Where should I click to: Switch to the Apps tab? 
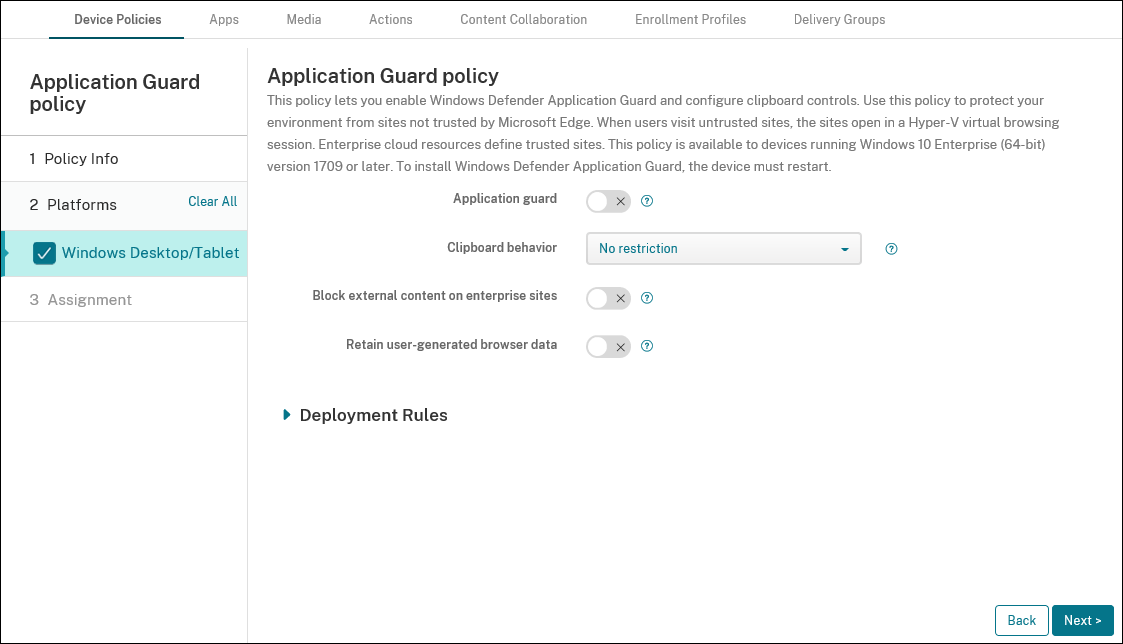224,19
